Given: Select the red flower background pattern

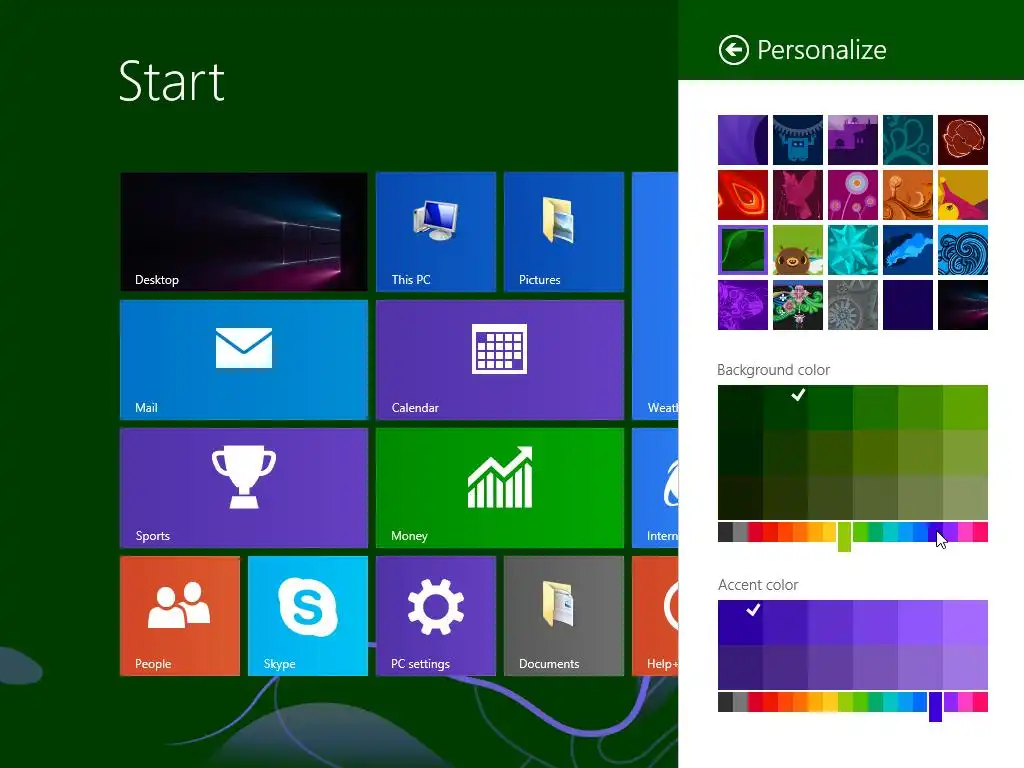Looking at the screenshot, I should pos(963,140).
